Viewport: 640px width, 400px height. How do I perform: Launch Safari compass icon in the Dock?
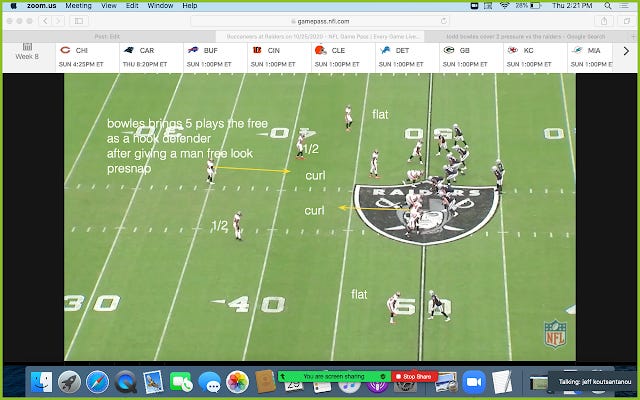coord(98,382)
